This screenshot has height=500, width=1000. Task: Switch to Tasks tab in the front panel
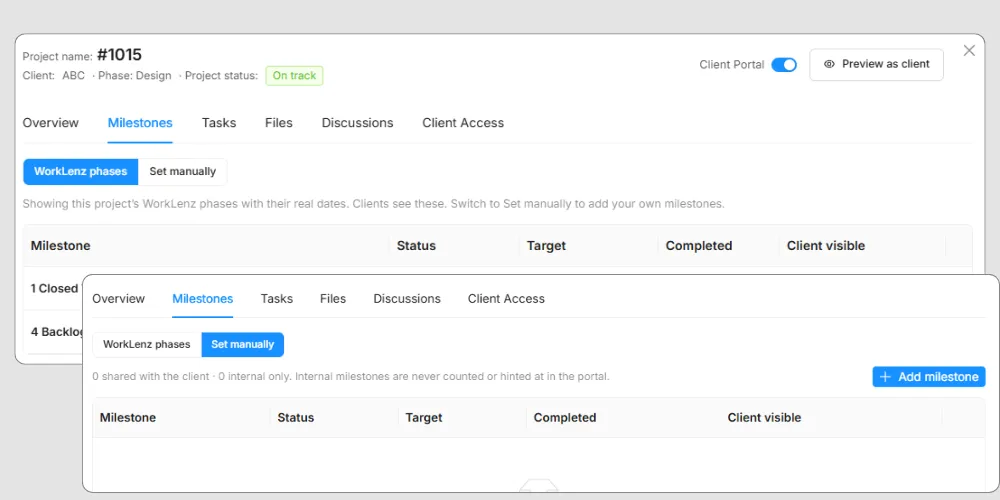point(277,298)
